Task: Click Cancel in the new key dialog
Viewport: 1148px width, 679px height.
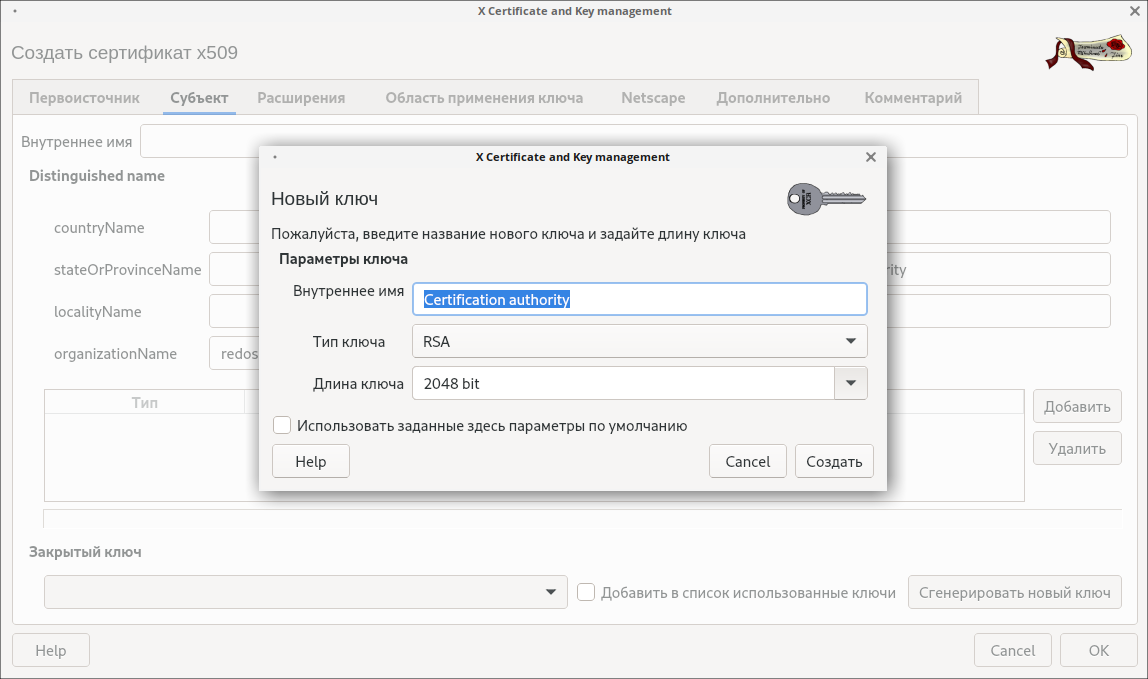Action: (x=747, y=462)
